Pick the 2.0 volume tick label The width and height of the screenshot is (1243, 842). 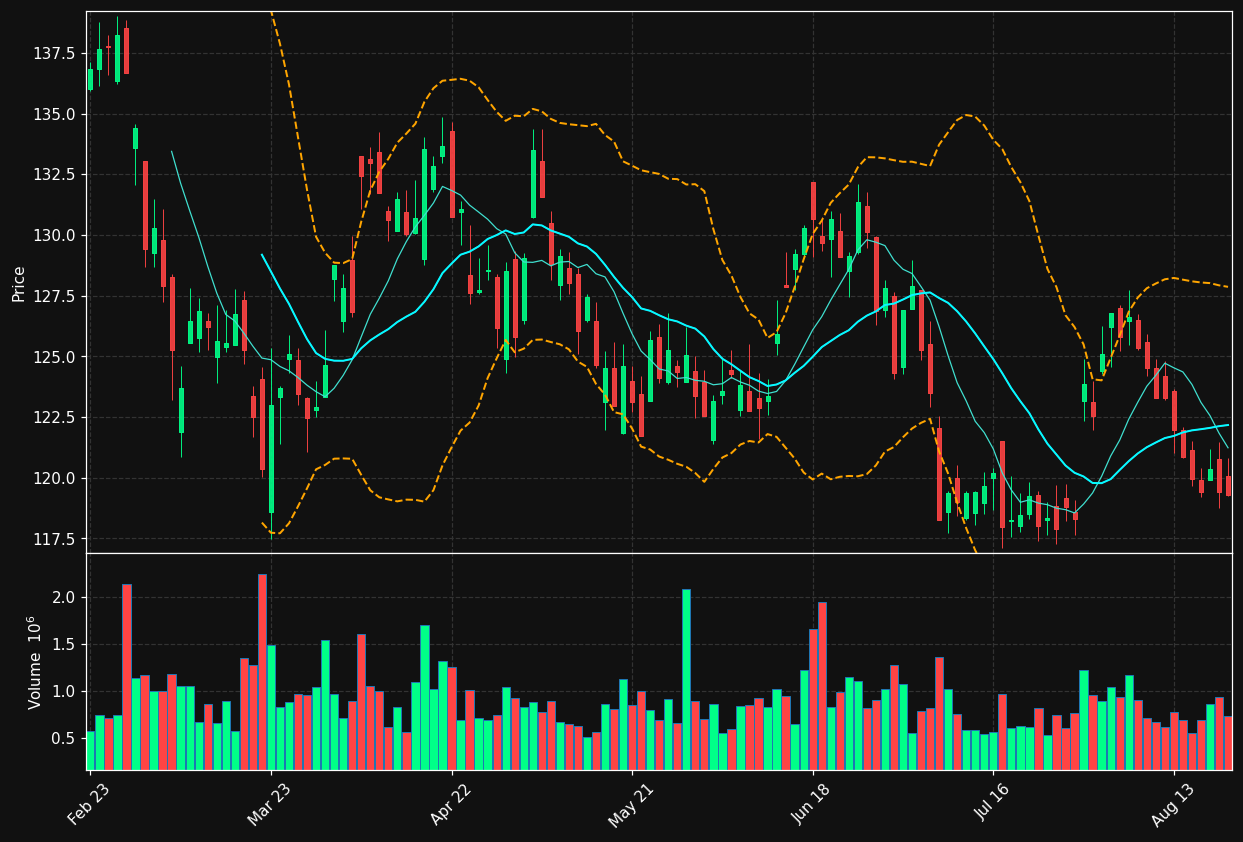[64, 597]
